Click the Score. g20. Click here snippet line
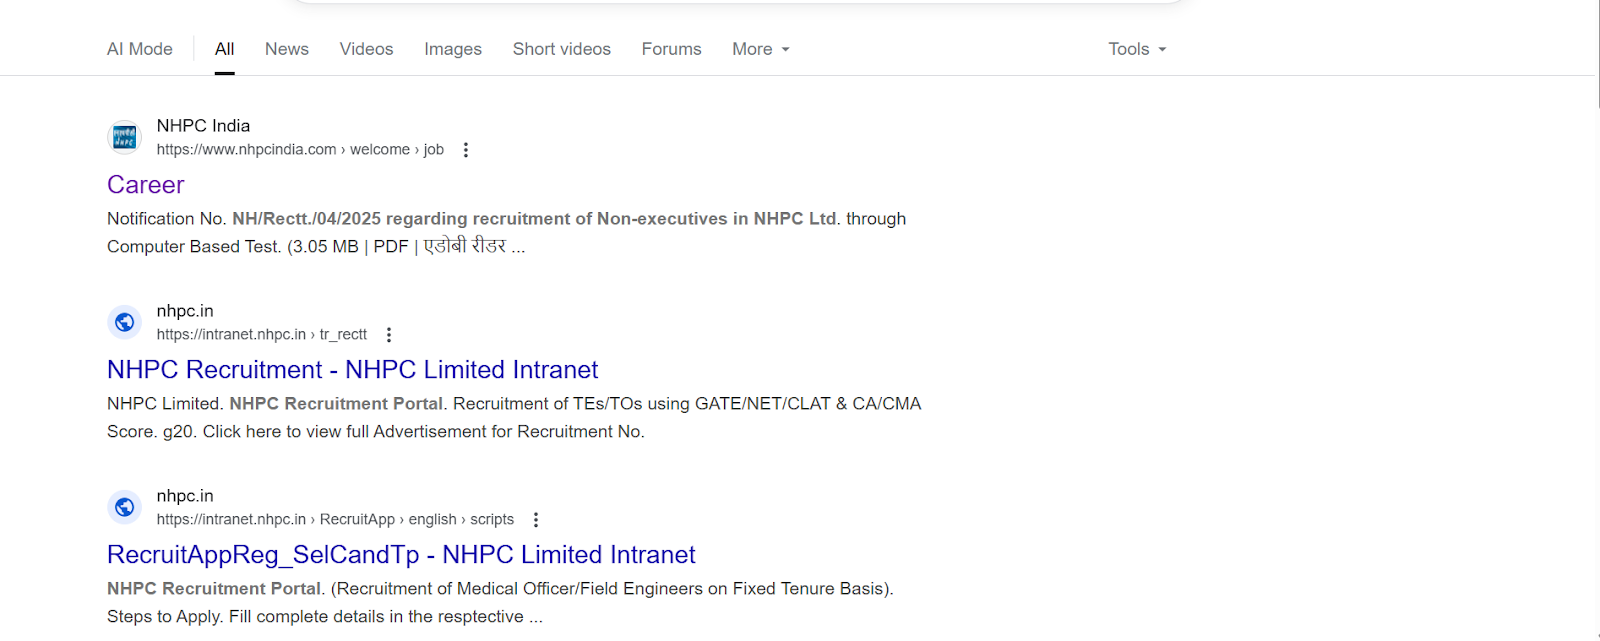Image resolution: width=1600 pixels, height=641 pixels. 376,432
